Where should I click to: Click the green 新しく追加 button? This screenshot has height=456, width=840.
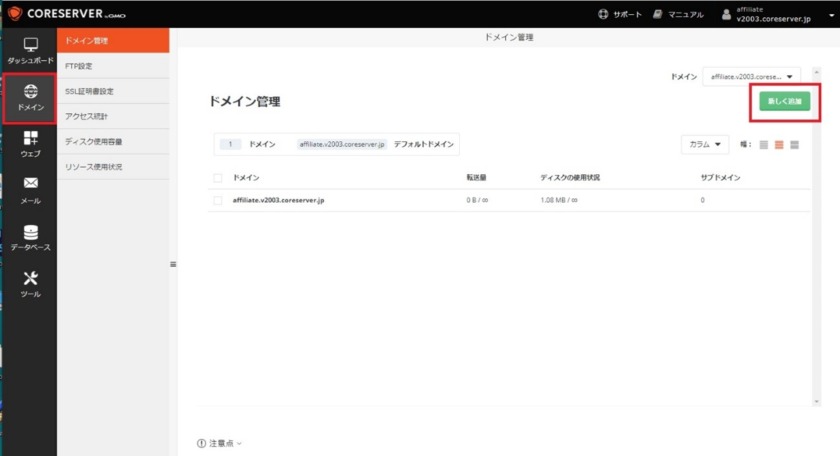pos(784,101)
